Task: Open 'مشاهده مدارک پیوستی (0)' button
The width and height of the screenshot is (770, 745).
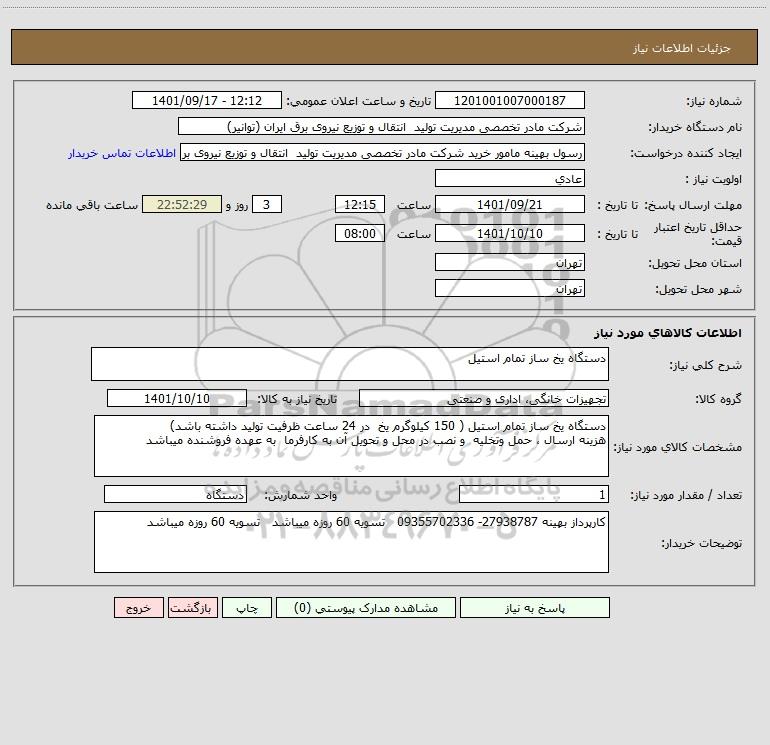Action: (366, 607)
